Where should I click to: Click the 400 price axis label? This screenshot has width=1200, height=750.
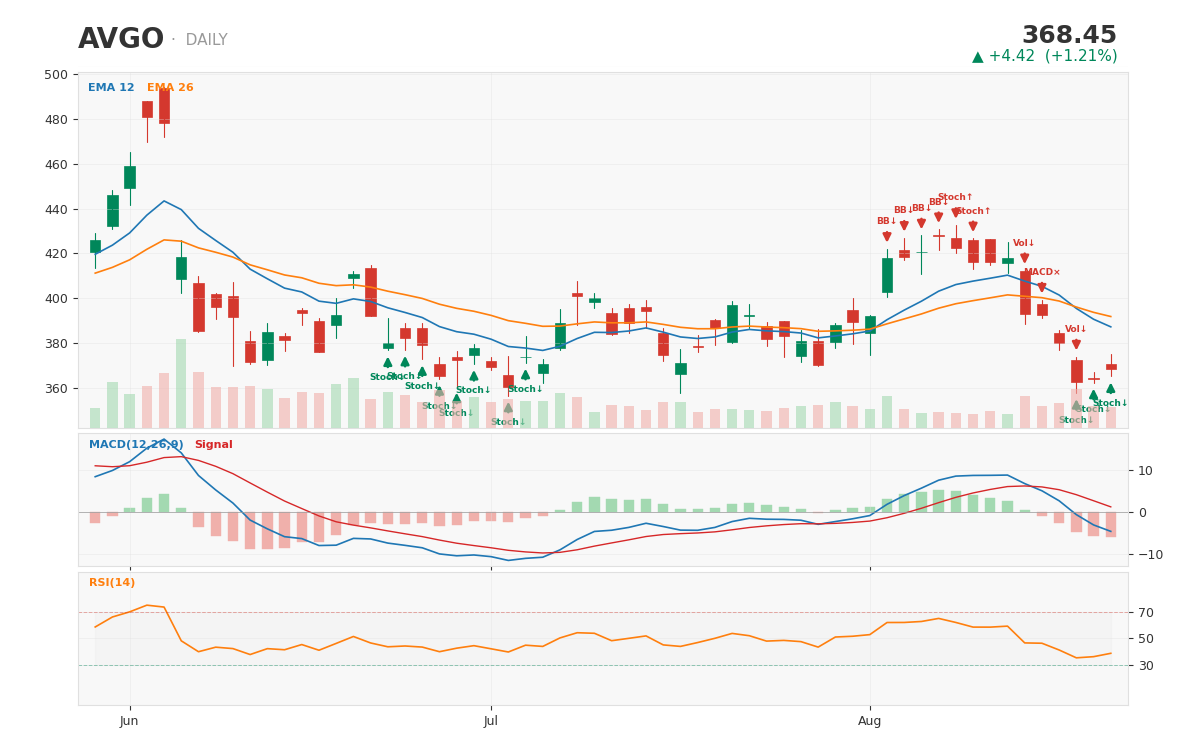[57, 299]
